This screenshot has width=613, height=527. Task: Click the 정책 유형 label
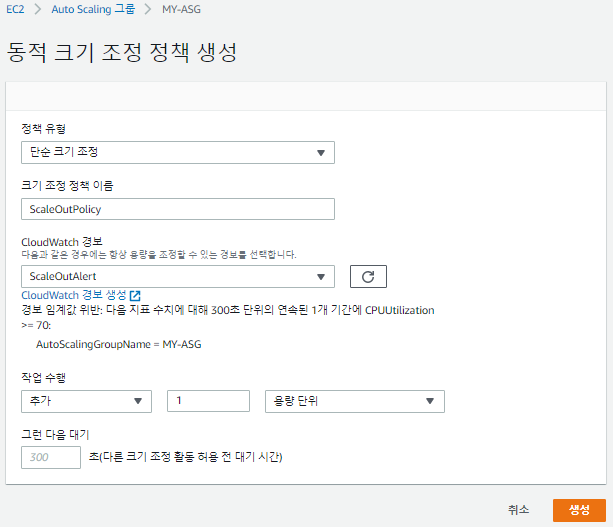click(43, 129)
